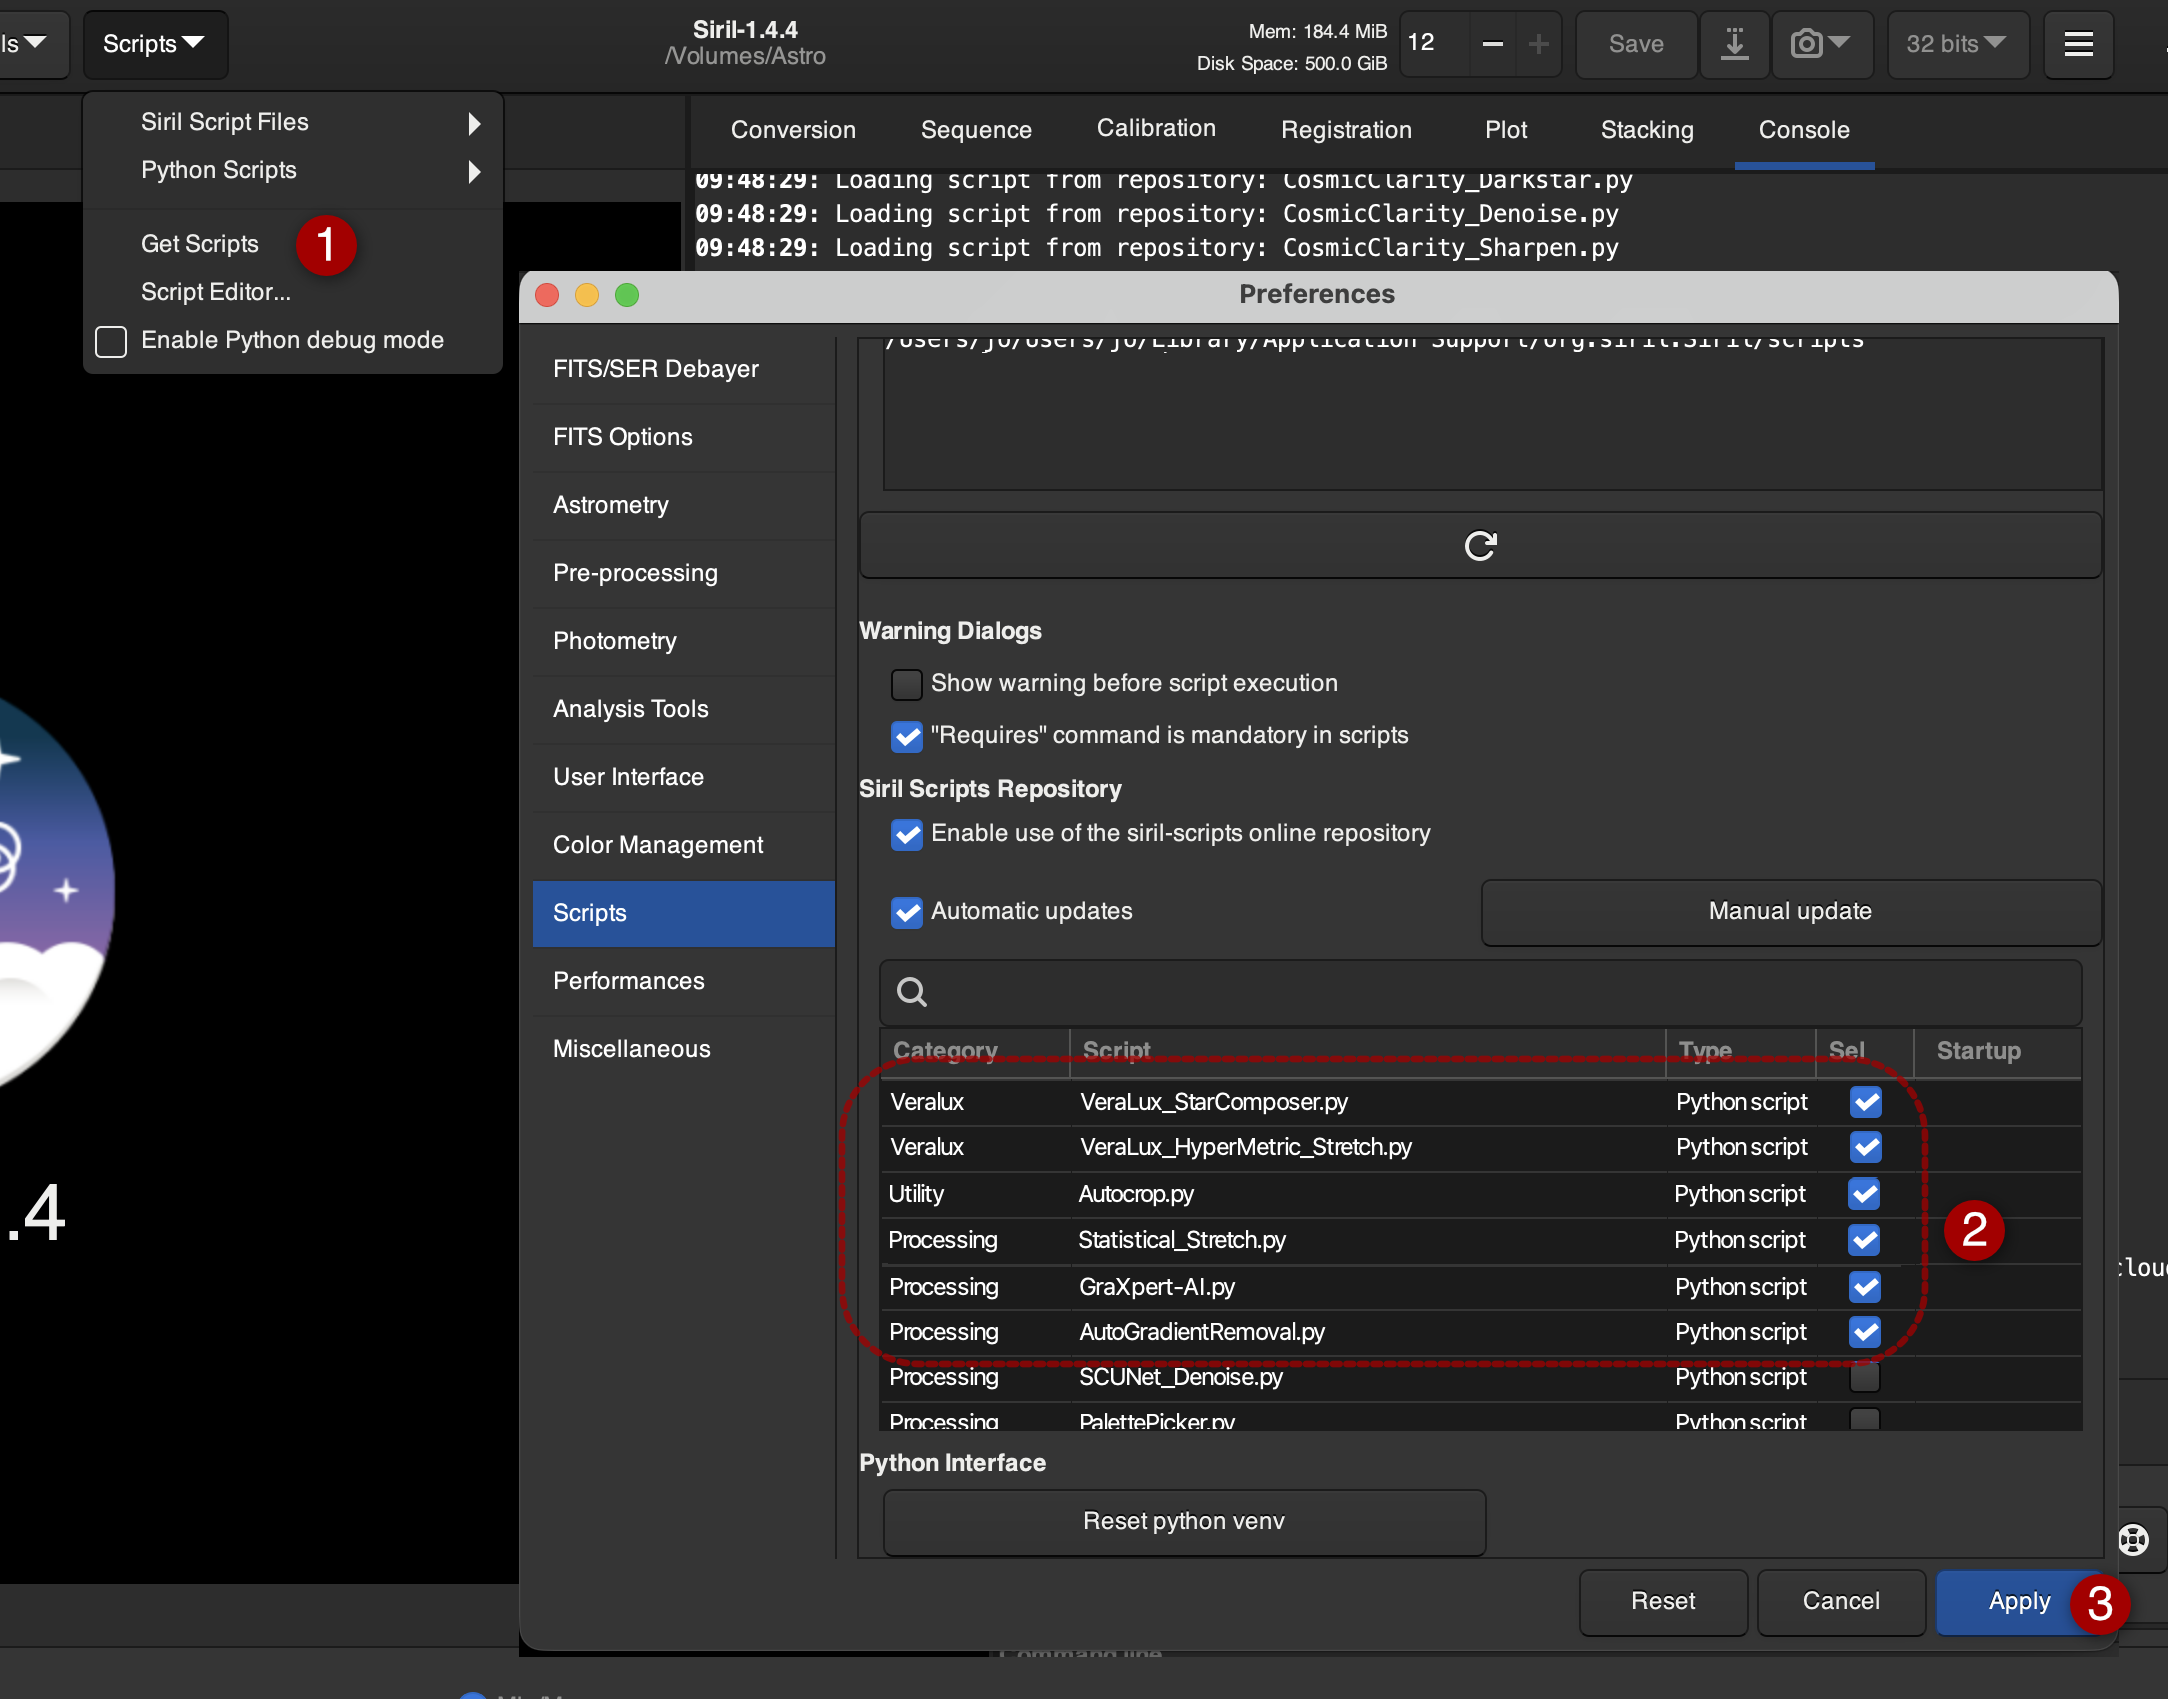Open the 32 bits dropdown
The width and height of the screenshot is (2168, 1699).
(x=1957, y=44)
